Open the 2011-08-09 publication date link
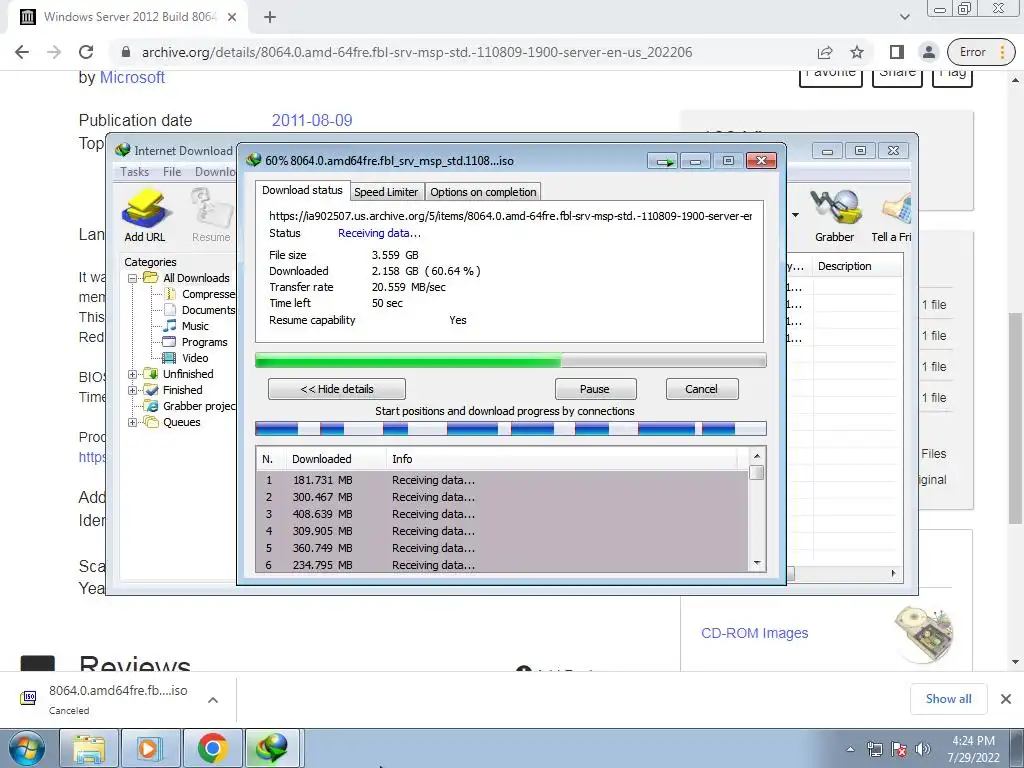This screenshot has width=1024, height=768. [x=312, y=120]
